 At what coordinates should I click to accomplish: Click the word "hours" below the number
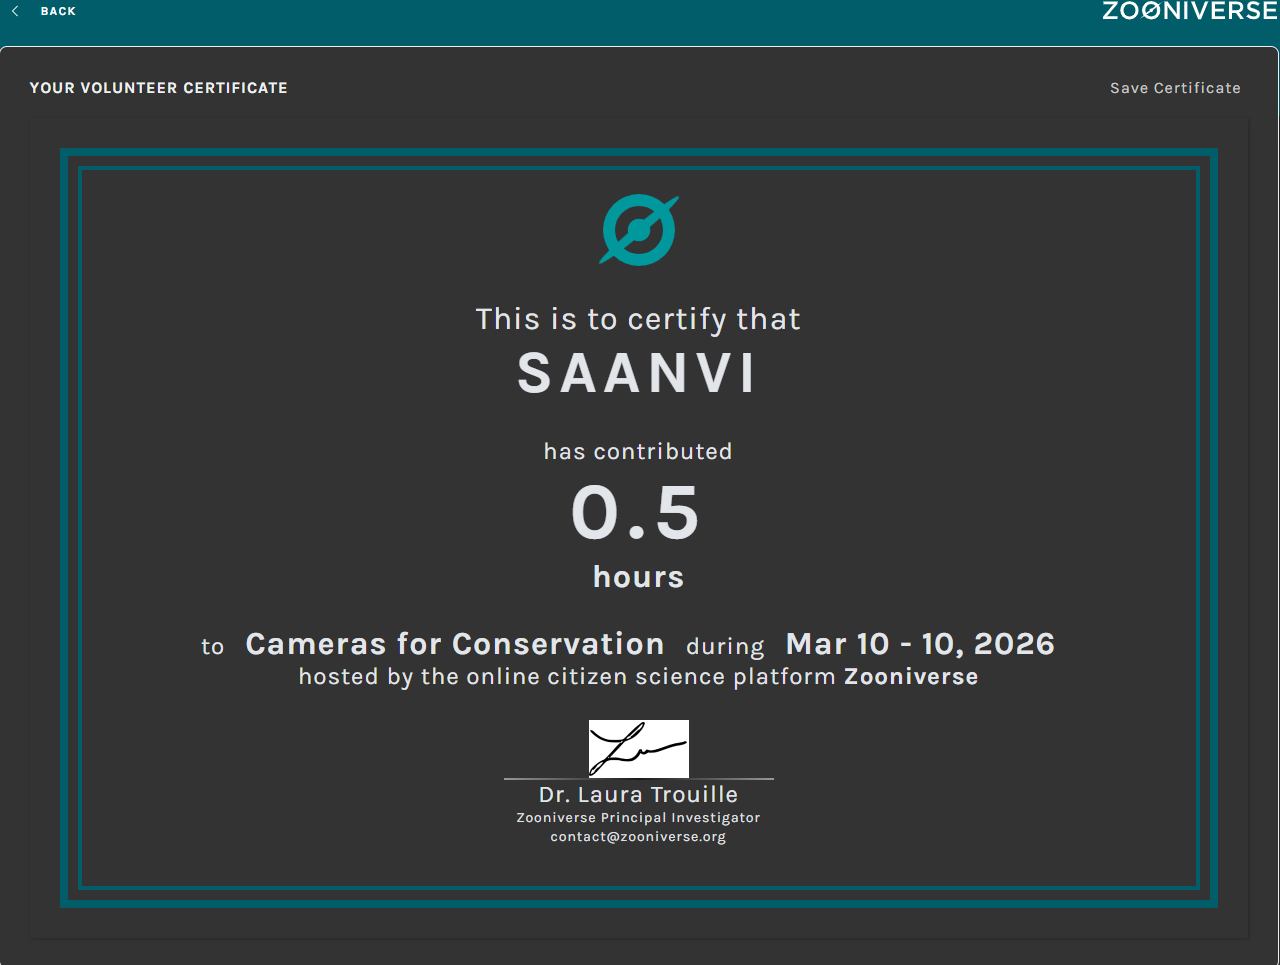coord(639,577)
